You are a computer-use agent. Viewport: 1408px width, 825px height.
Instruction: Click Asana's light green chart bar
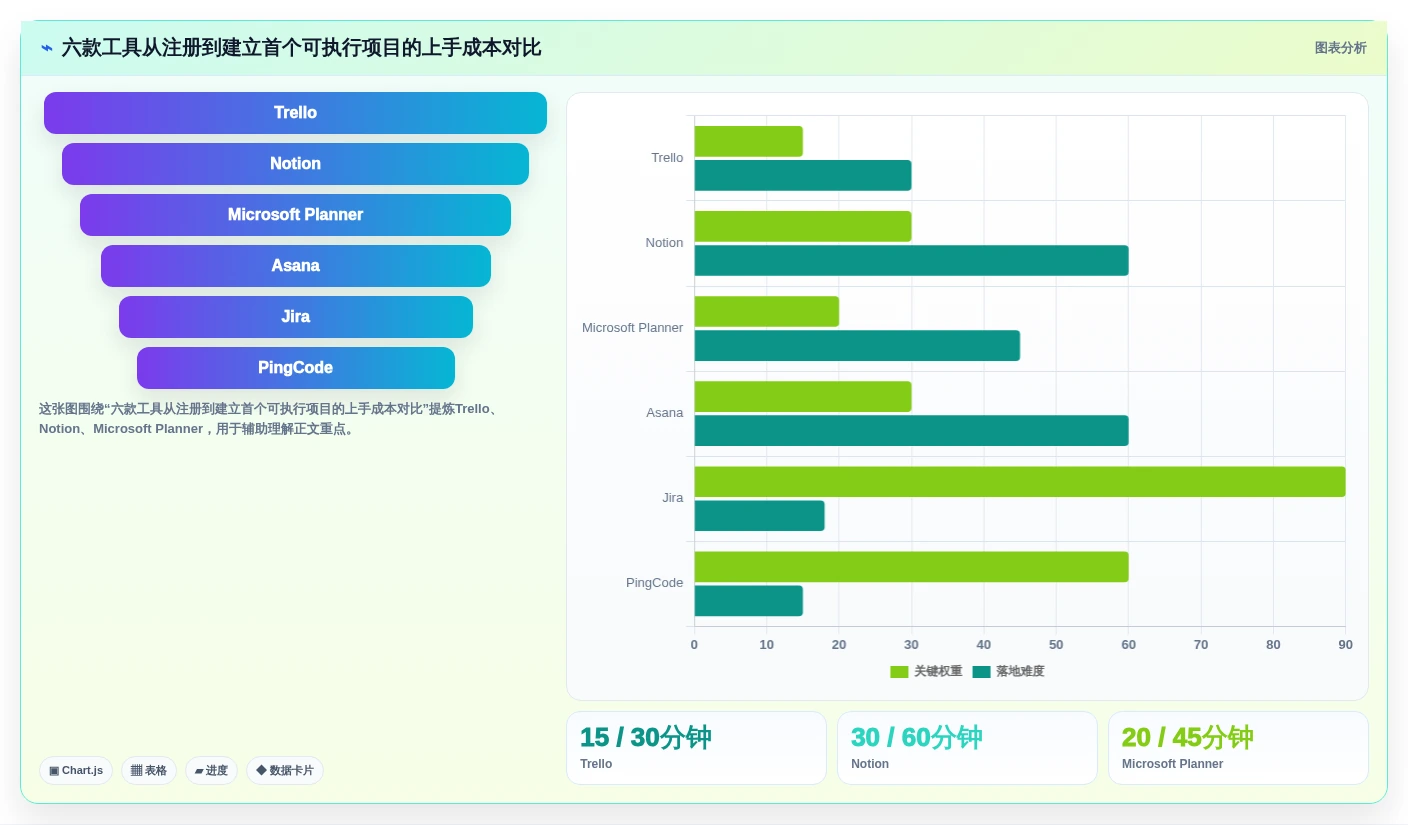tap(803, 396)
